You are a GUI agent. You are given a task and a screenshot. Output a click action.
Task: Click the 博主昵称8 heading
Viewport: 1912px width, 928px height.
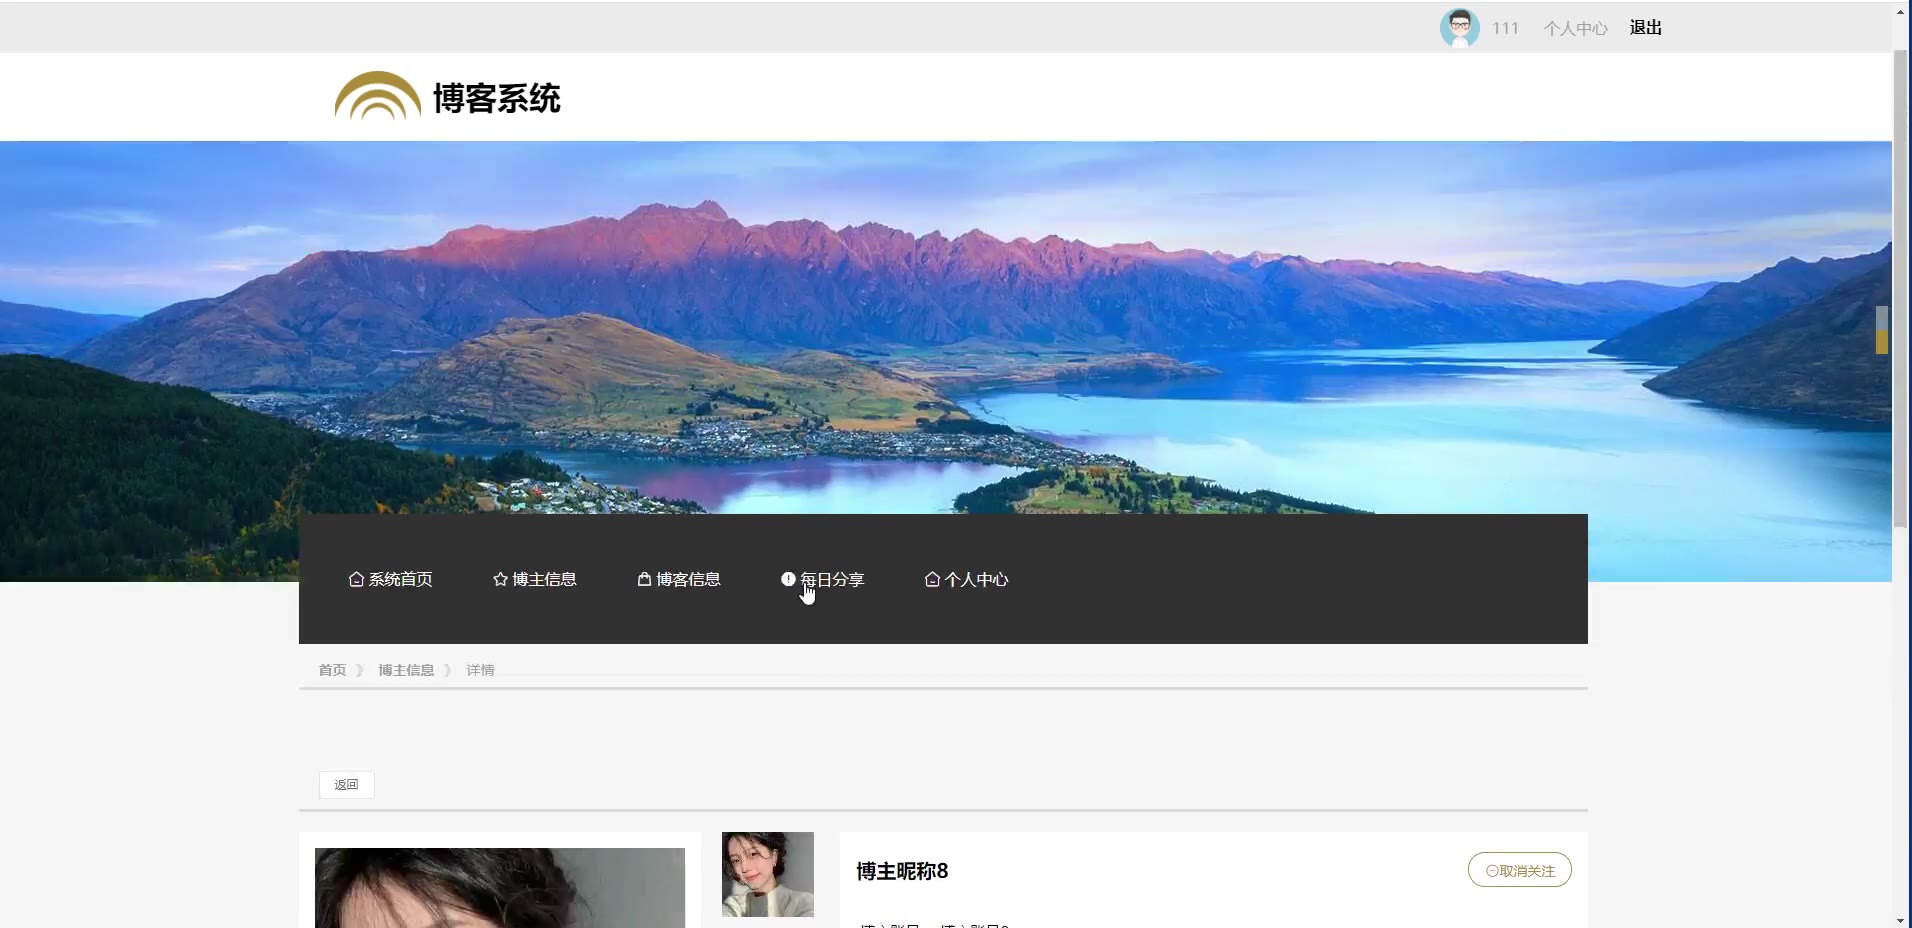[902, 871]
